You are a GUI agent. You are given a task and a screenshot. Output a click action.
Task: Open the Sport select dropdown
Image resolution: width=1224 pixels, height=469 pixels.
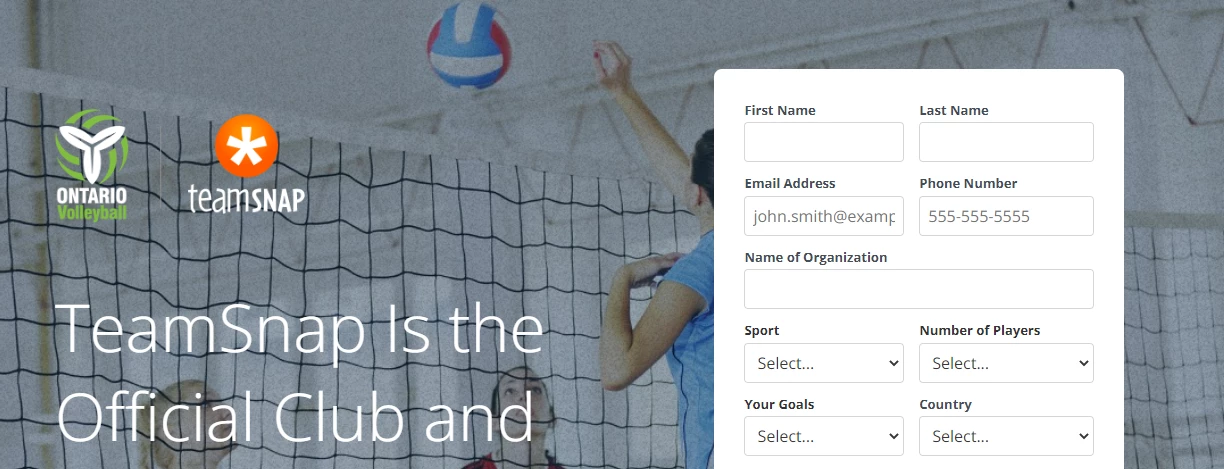tap(824, 363)
